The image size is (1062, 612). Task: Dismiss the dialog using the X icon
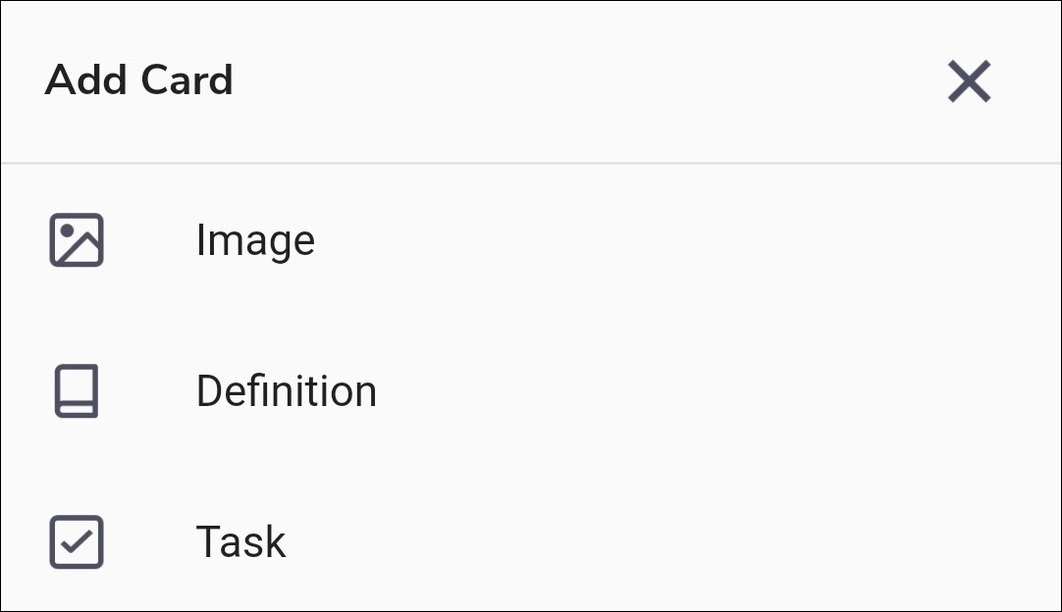coord(969,81)
